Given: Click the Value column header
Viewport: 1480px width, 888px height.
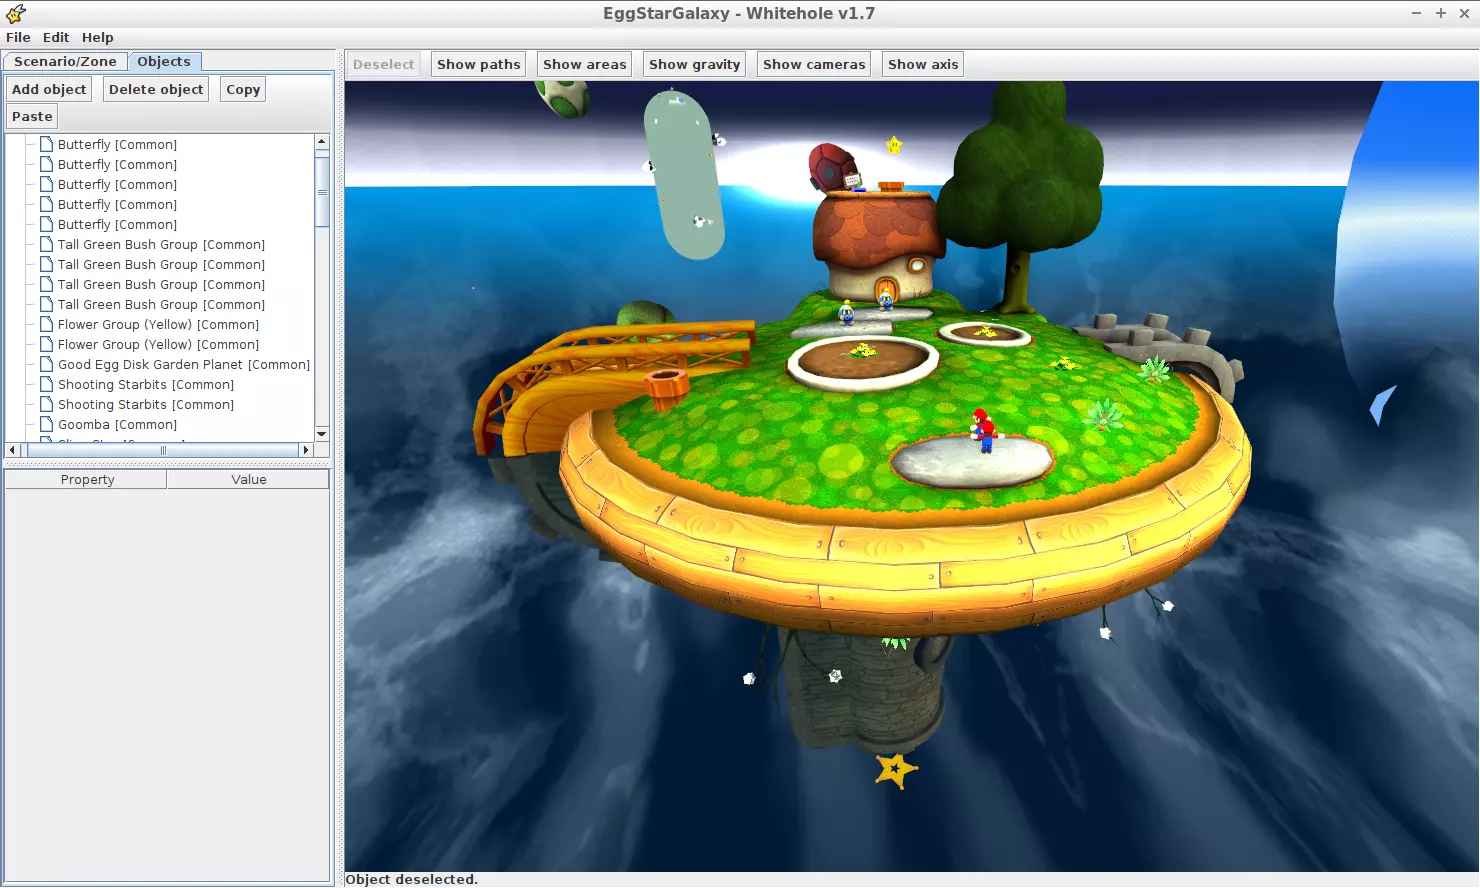Looking at the screenshot, I should pyautogui.click(x=249, y=480).
